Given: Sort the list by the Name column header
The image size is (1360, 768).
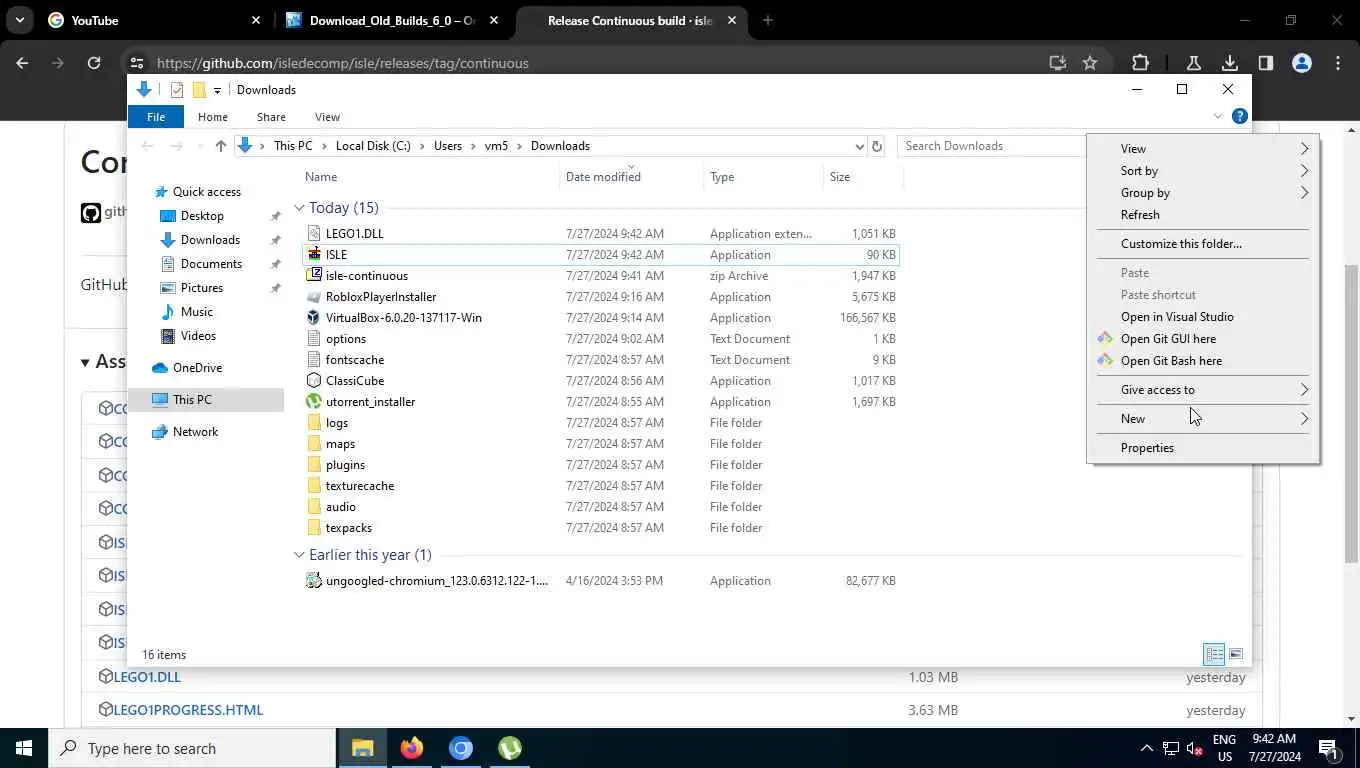Looking at the screenshot, I should tap(430, 177).
